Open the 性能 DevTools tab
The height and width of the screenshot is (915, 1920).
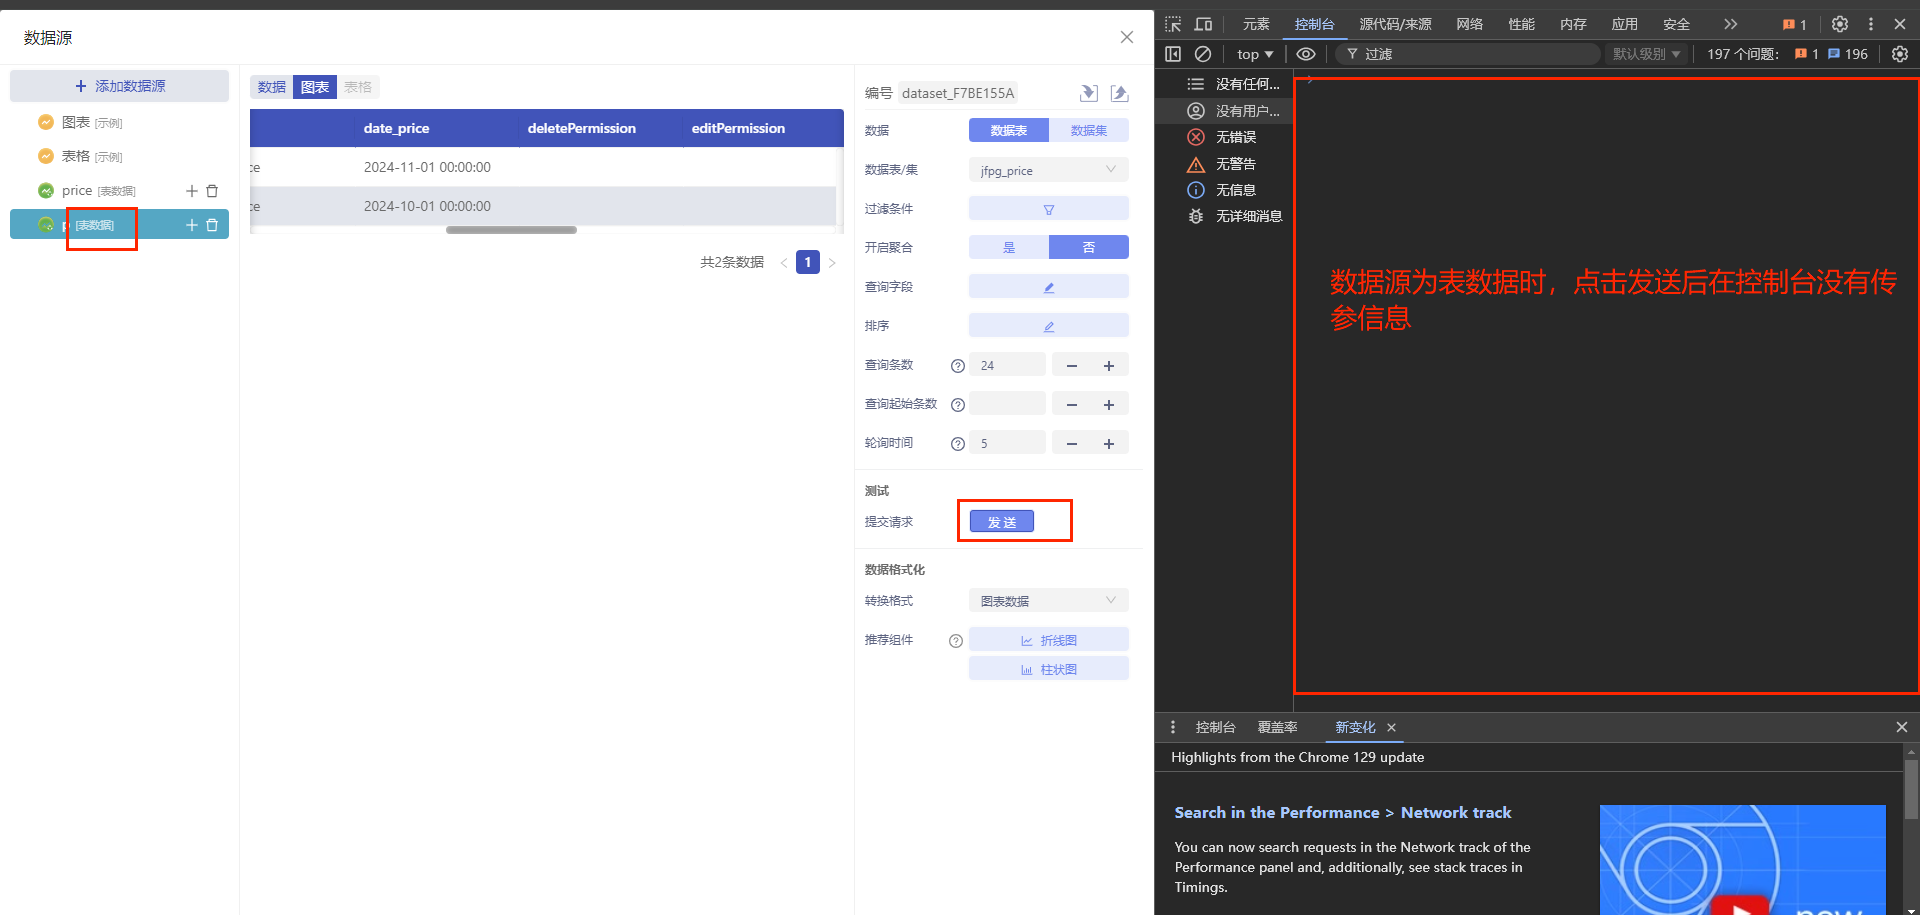1522,24
